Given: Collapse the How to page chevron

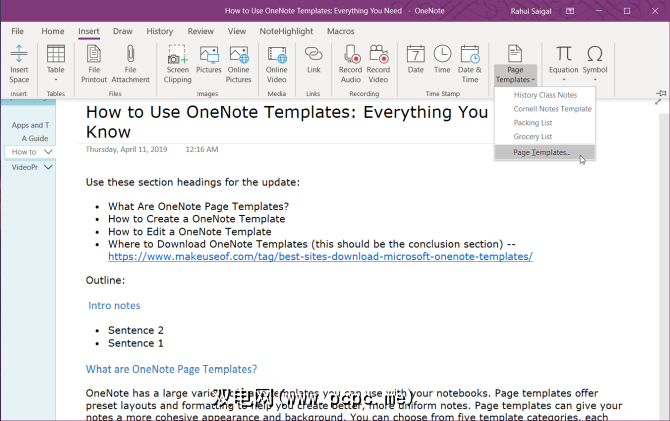Looking at the screenshot, I should (48, 152).
